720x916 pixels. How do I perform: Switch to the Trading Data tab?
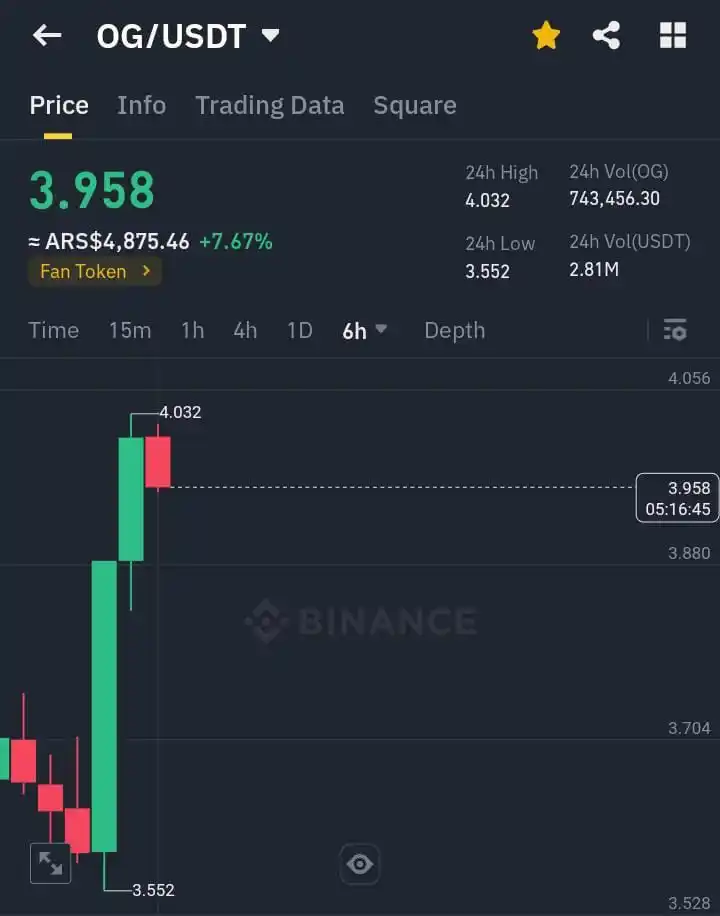(x=269, y=106)
